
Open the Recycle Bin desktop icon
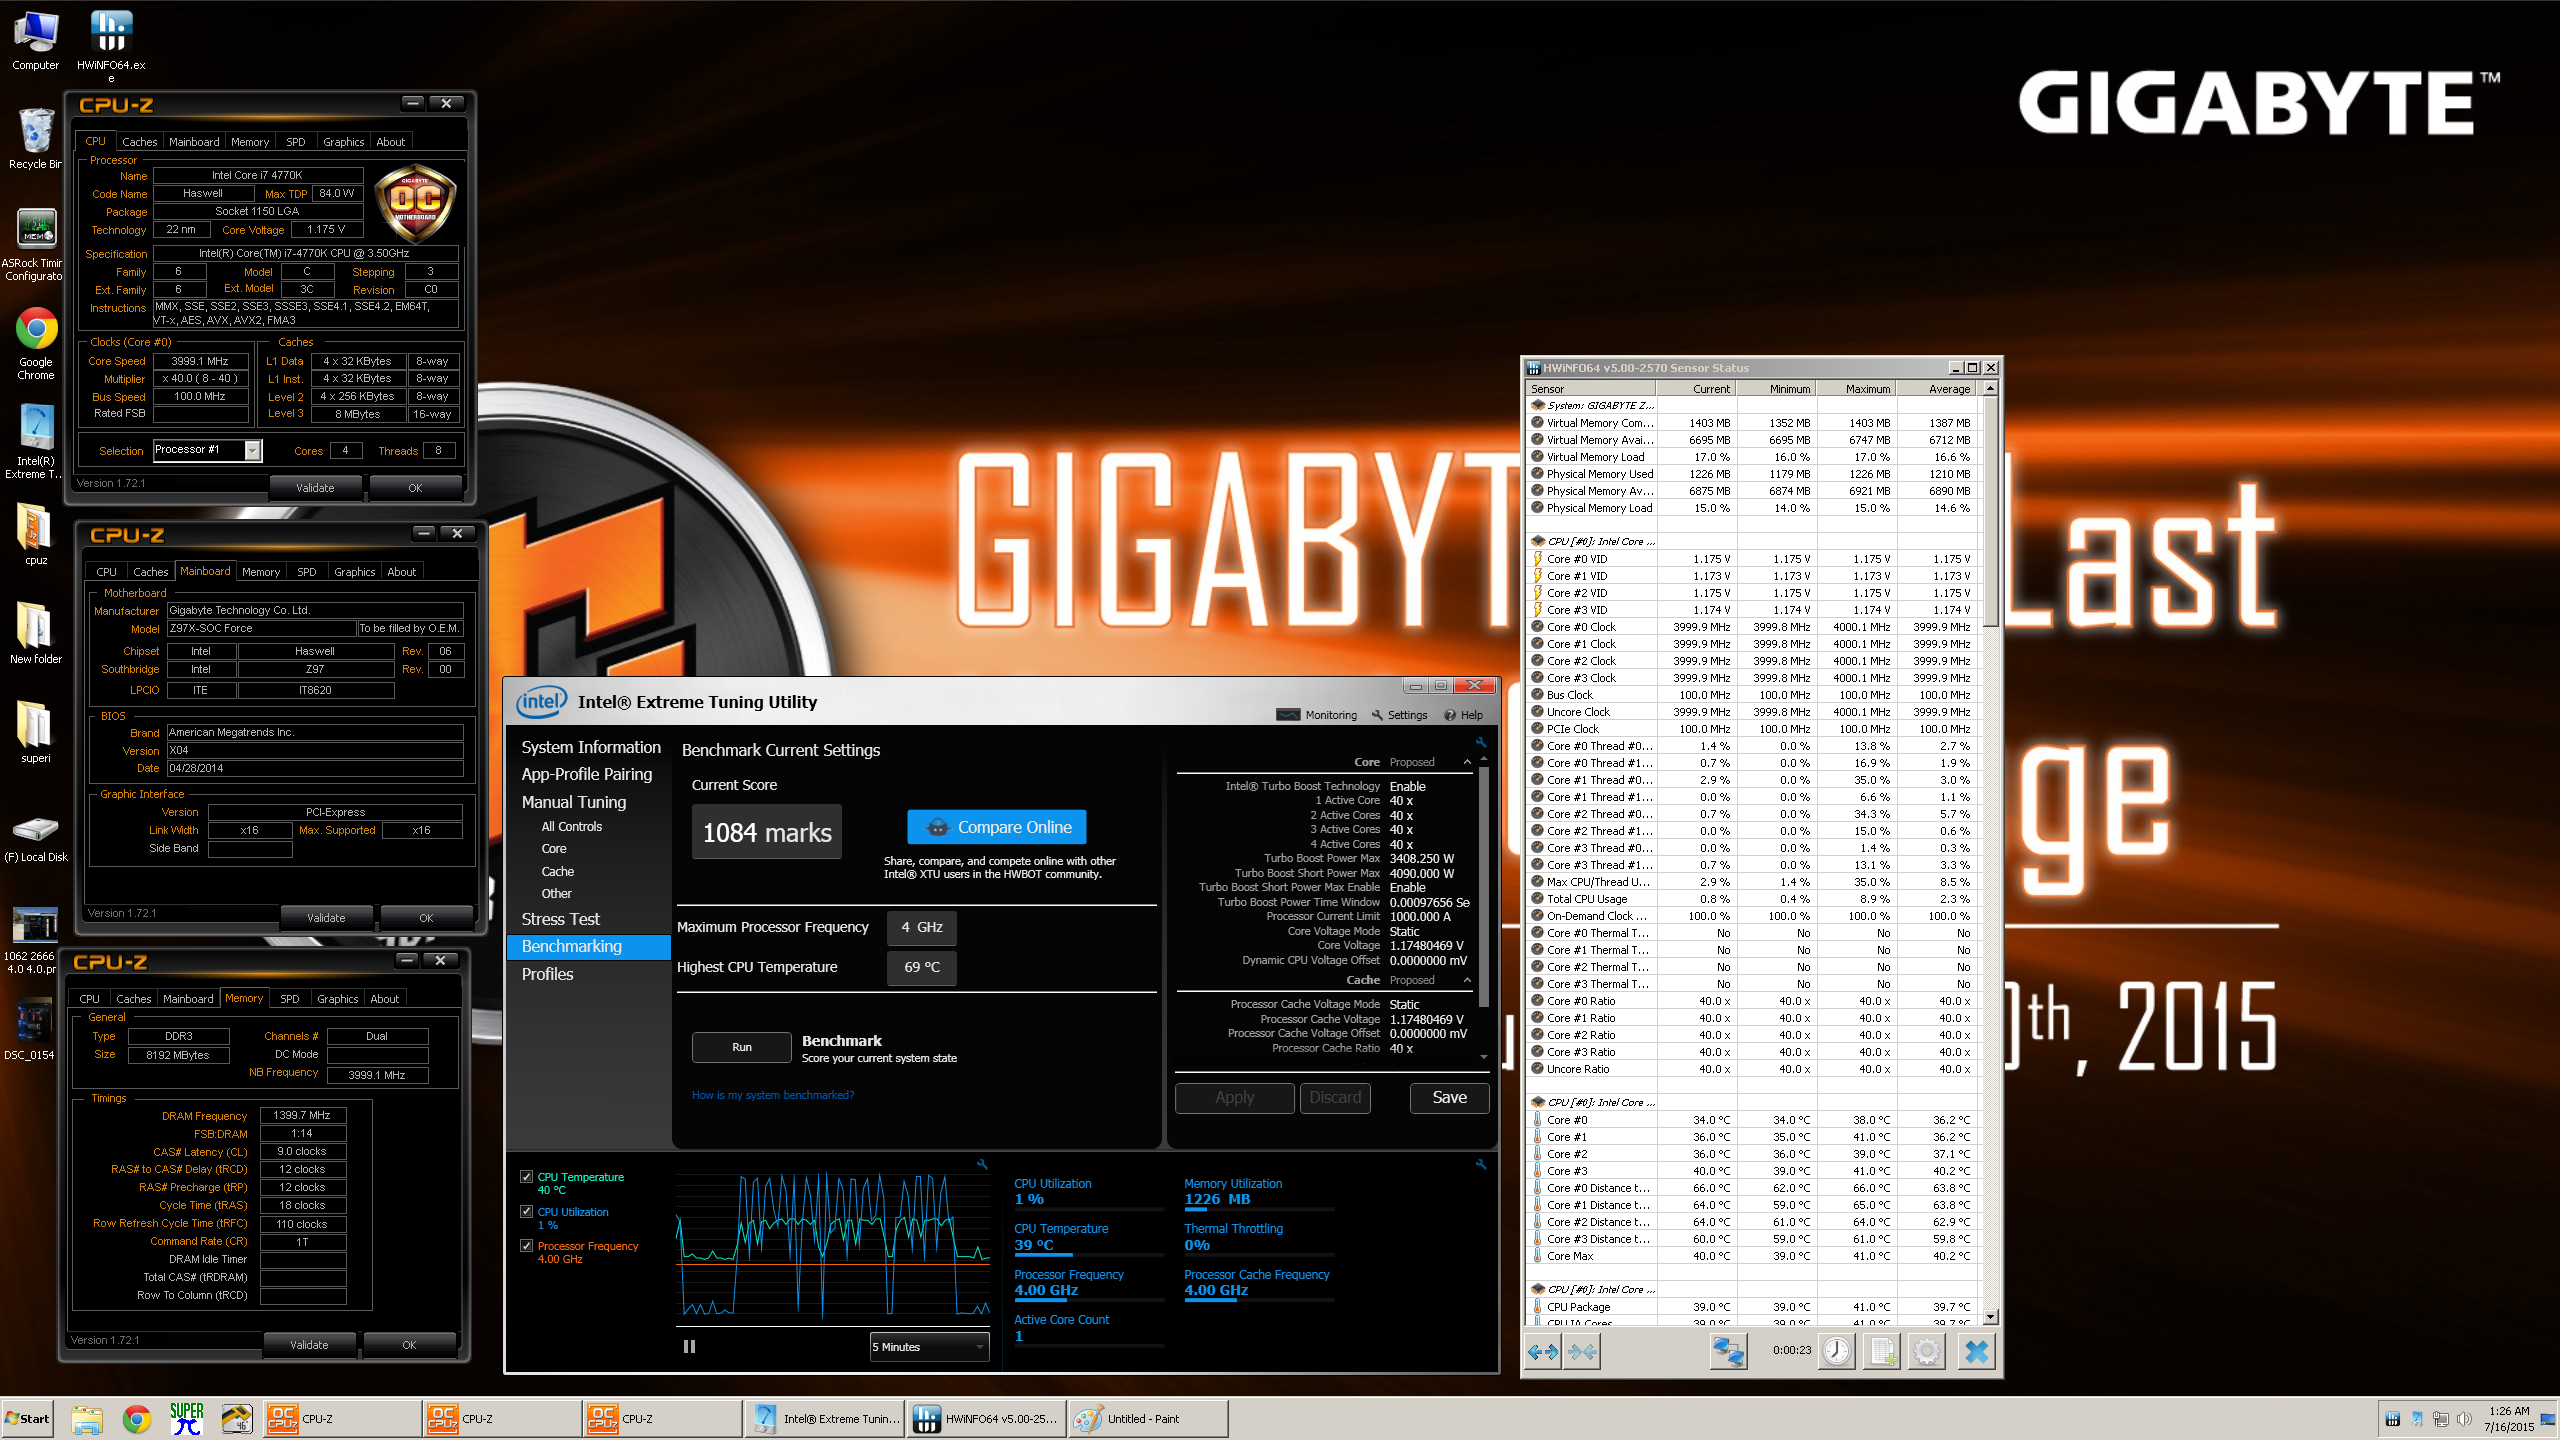point(35,139)
